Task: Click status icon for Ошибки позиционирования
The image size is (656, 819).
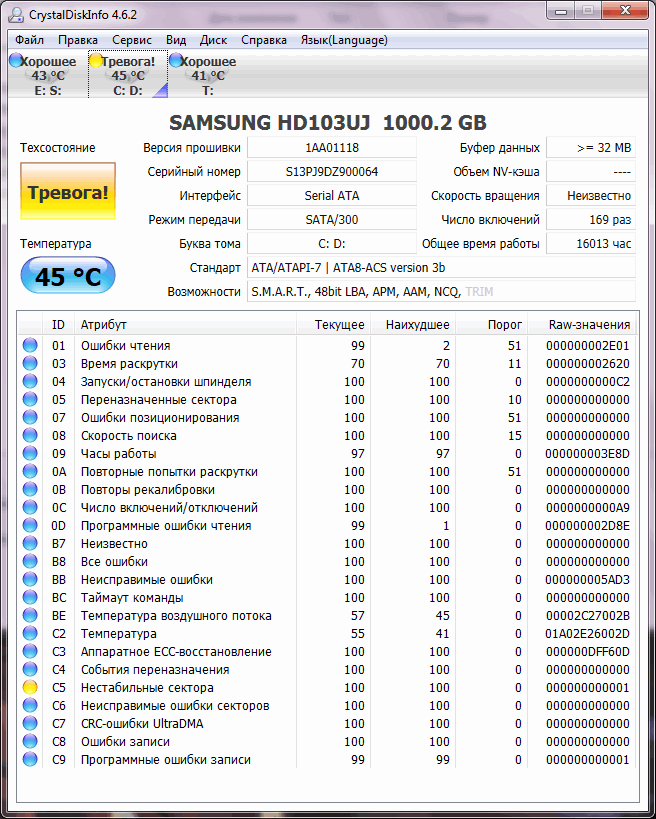Action: tap(30, 417)
